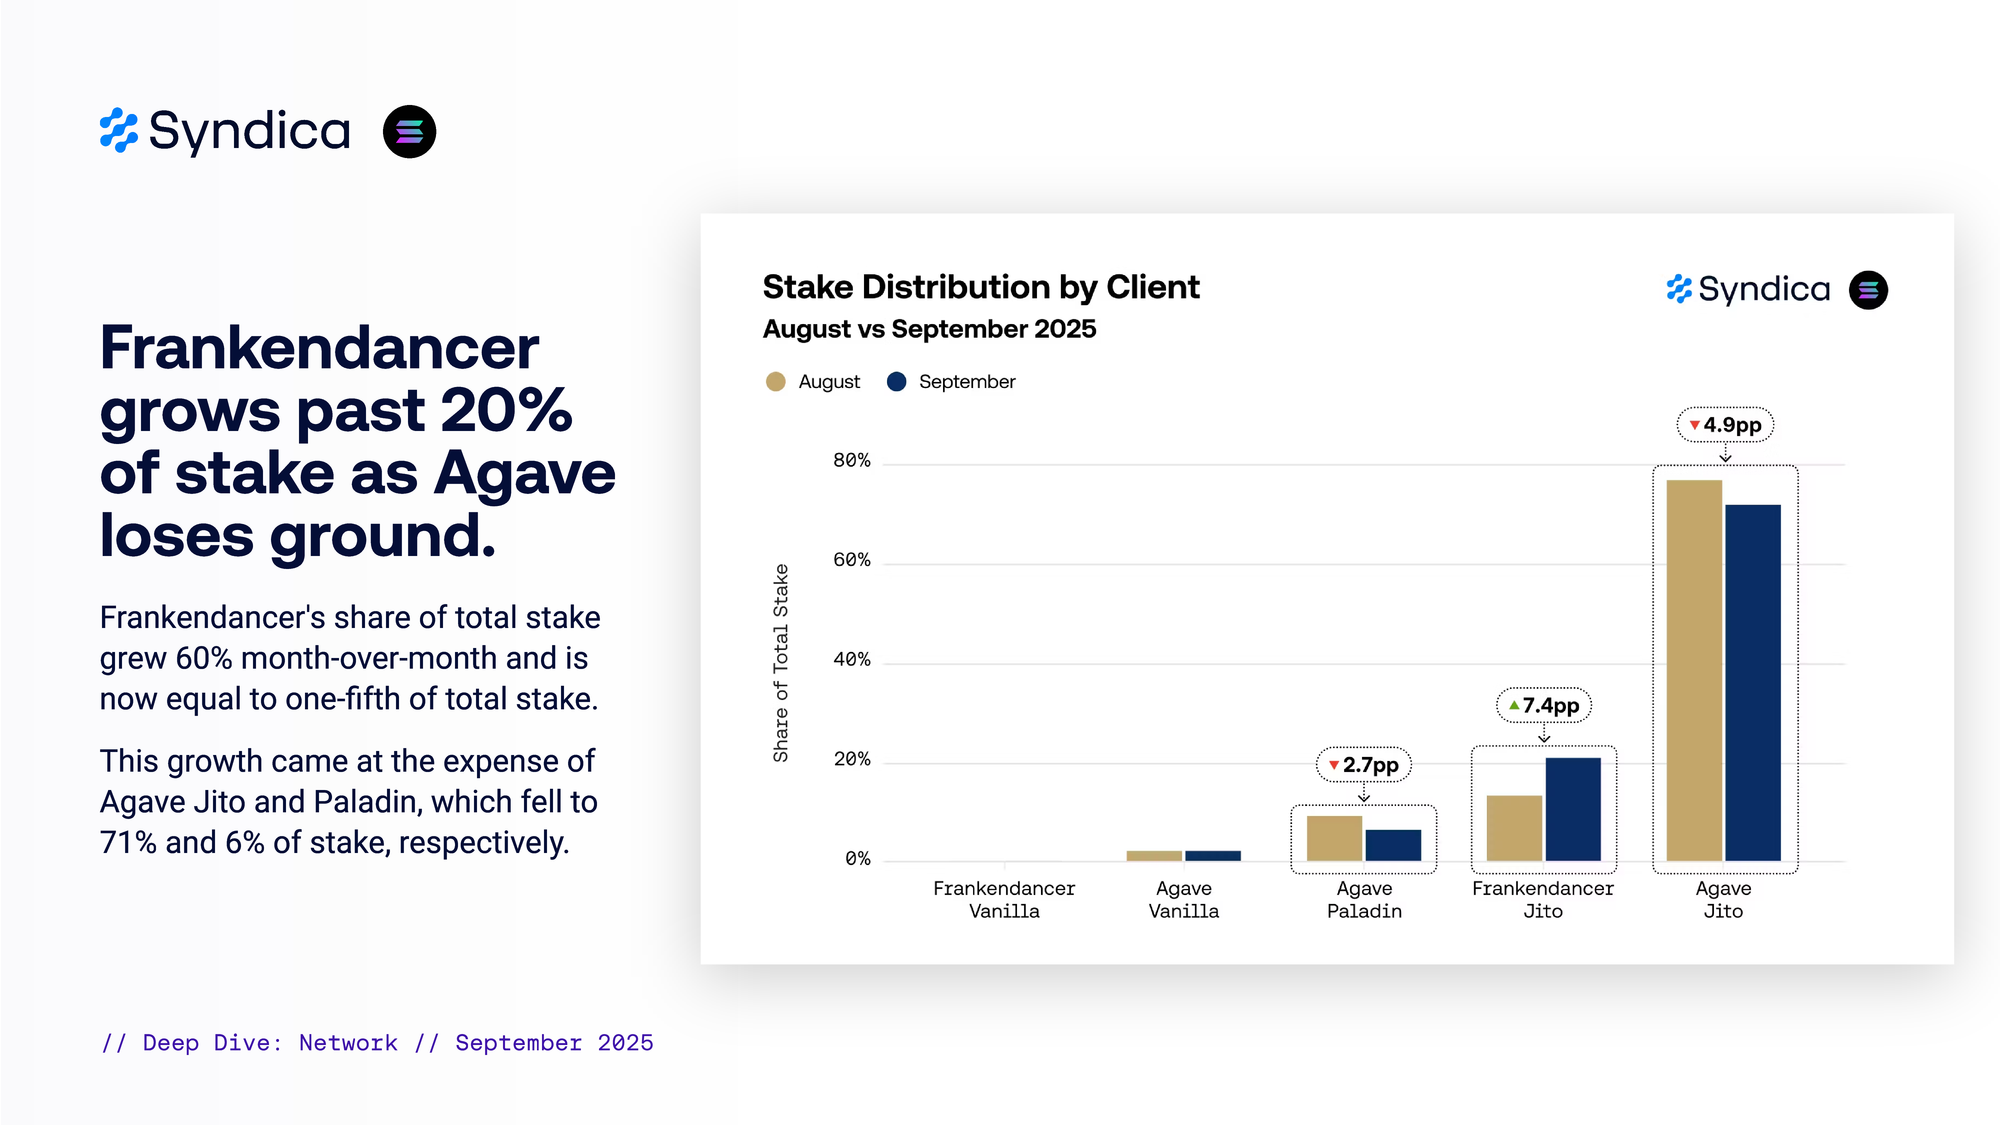
Task: Click the Stake Distribution by Client title
Action: [980, 287]
